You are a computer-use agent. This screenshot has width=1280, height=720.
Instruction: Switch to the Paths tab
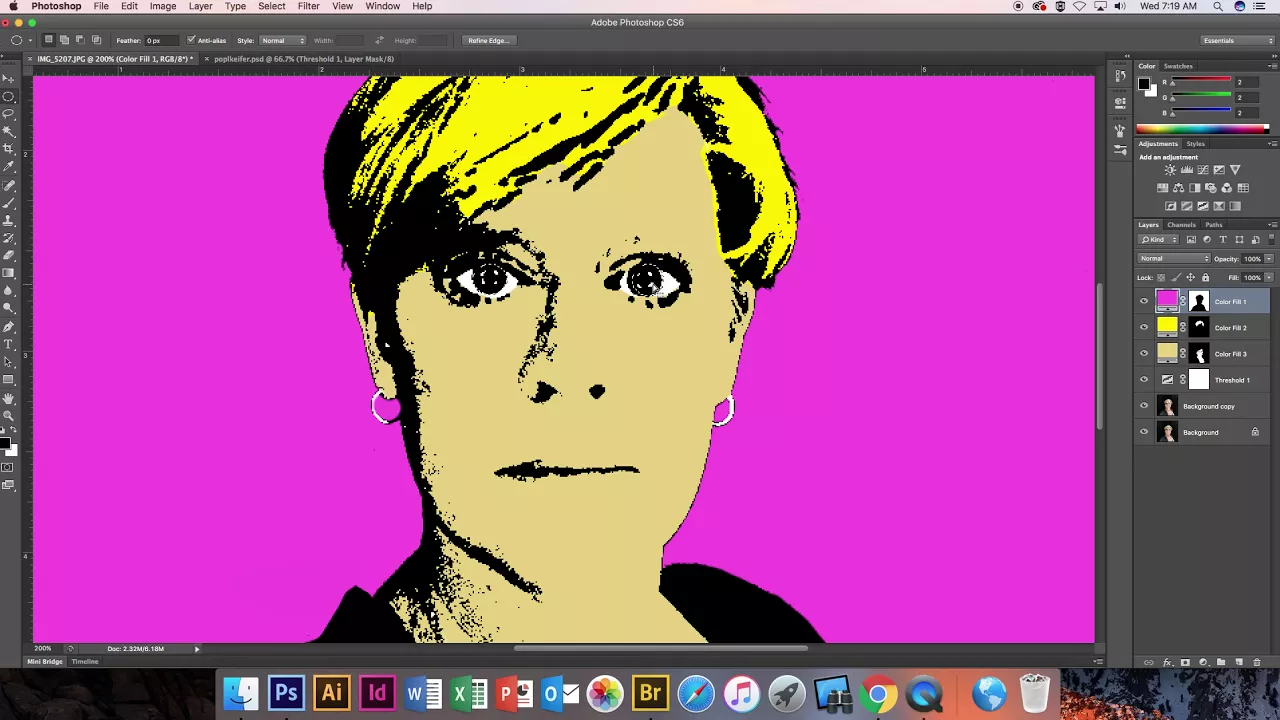(1214, 225)
